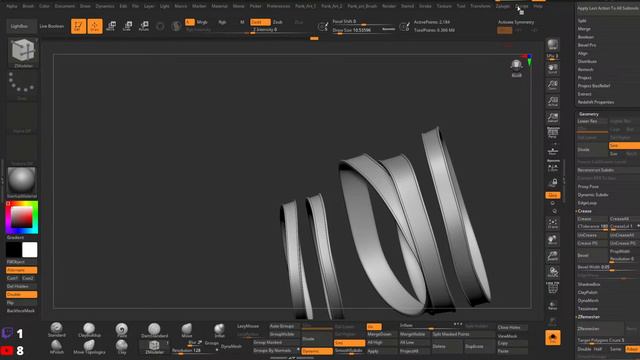Image resolution: width=640 pixels, height=360 pixels.
Task: Open the Brush menu
Action: (28, 6)
